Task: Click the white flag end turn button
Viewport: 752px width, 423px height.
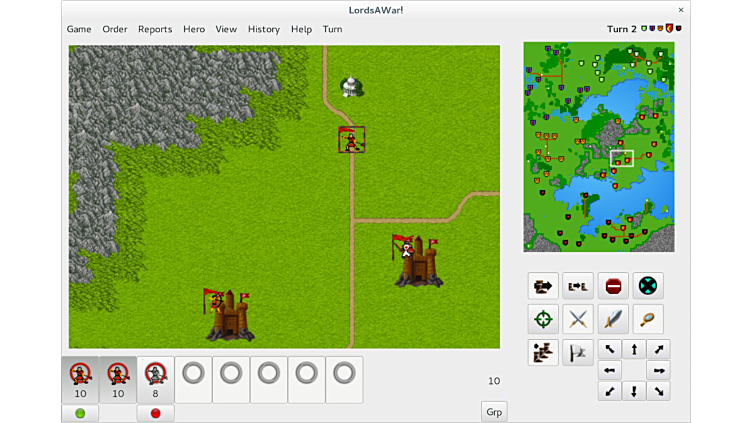Action: 578,352
